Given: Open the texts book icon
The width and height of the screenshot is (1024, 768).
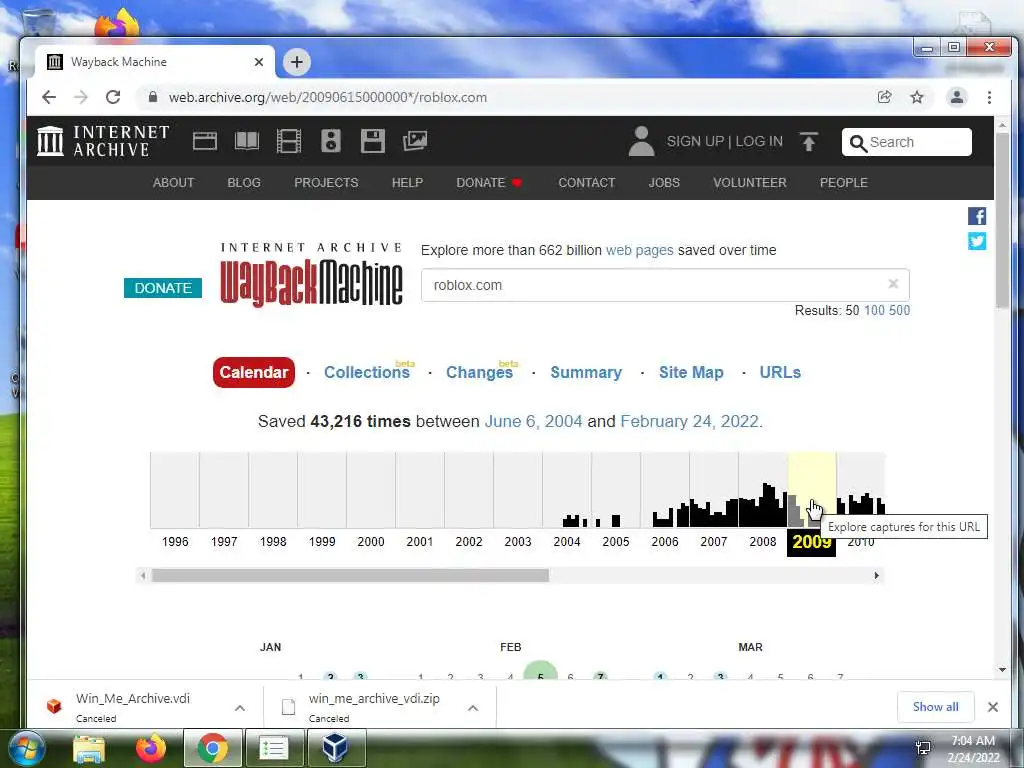Looking at the screenshot, I should (x=247, y=141).
